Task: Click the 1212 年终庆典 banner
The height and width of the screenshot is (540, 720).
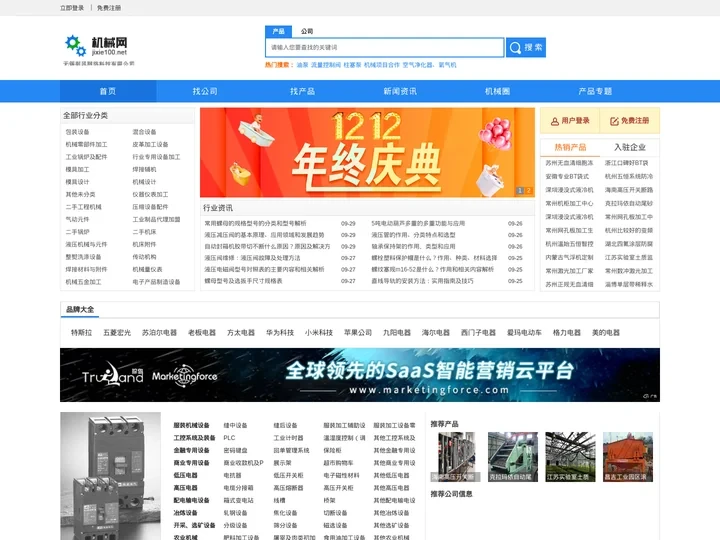Action: click(367, 152)
